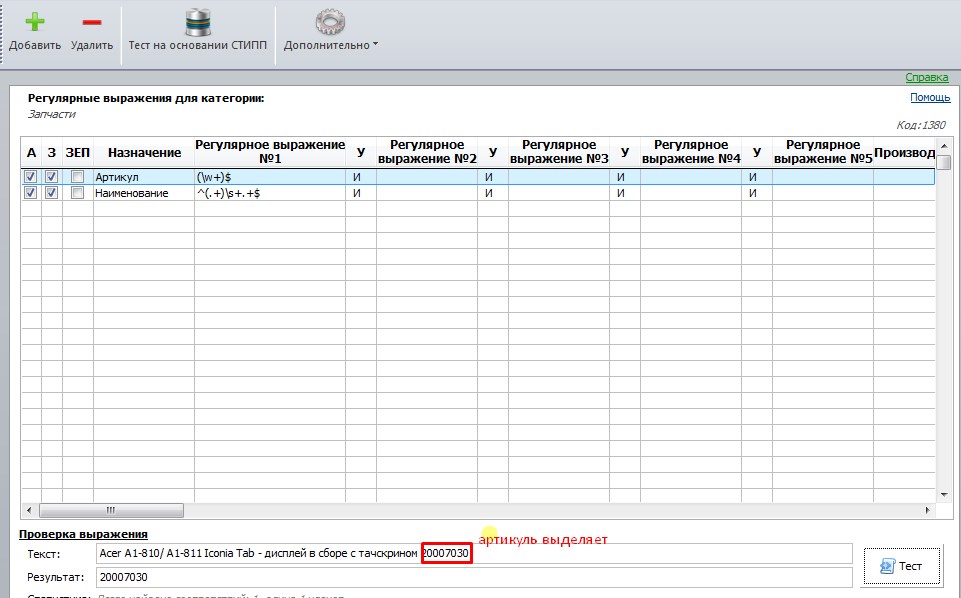Select the Наименование cell
Viewport: 961px width, 598px height.
(143, 193)
